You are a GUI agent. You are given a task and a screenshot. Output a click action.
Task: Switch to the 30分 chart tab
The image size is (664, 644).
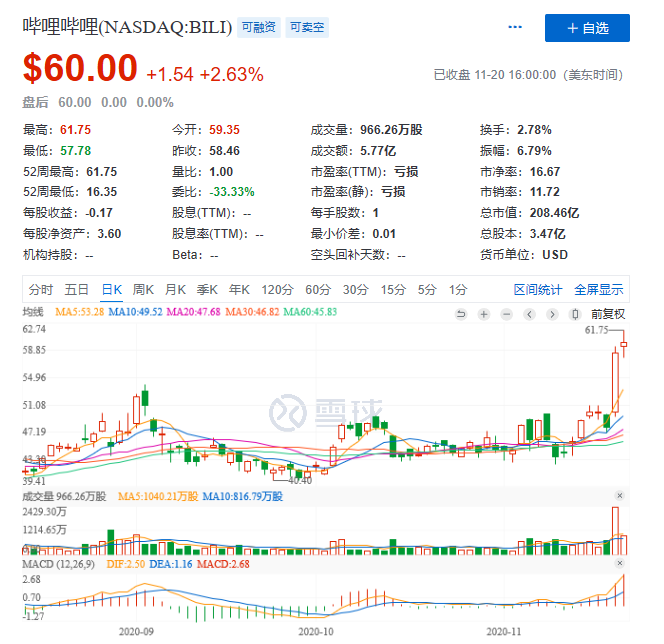(x=356, y=290)
